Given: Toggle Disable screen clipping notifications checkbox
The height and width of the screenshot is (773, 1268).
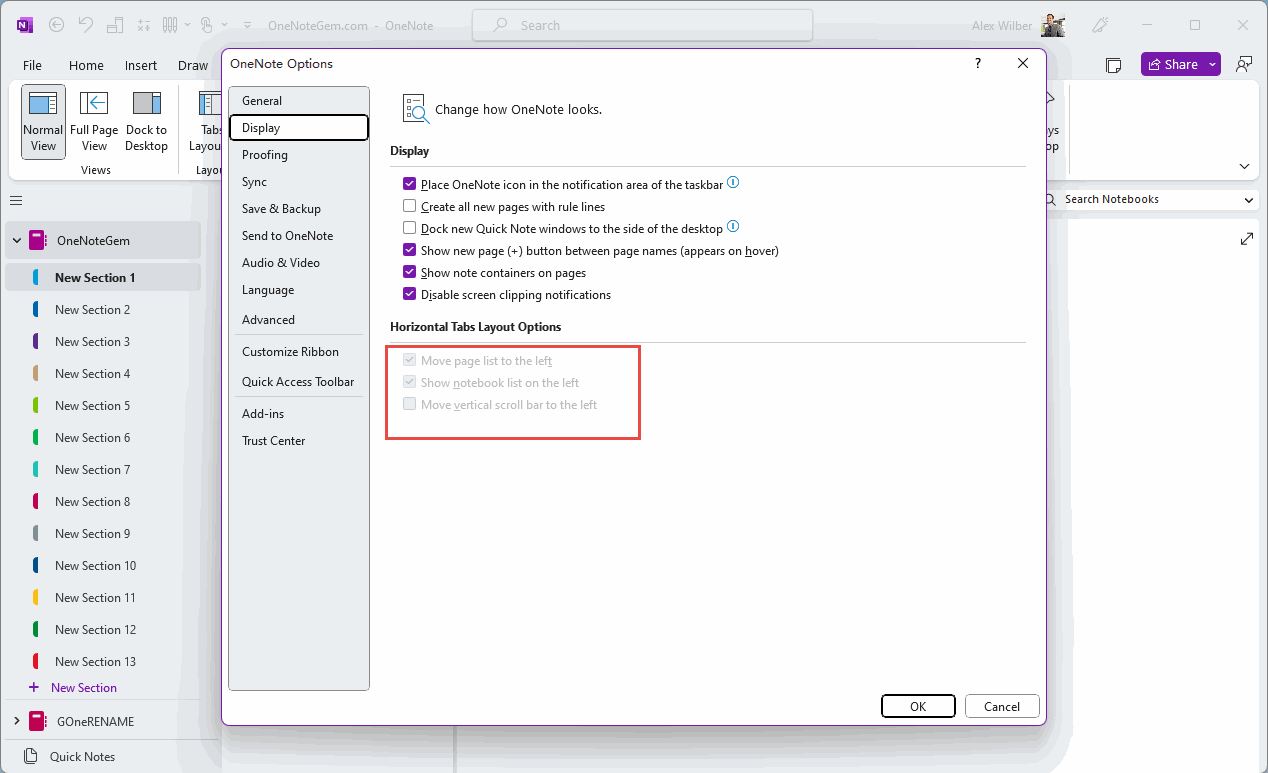Looking at the screenshot, I should click(409, 294).
